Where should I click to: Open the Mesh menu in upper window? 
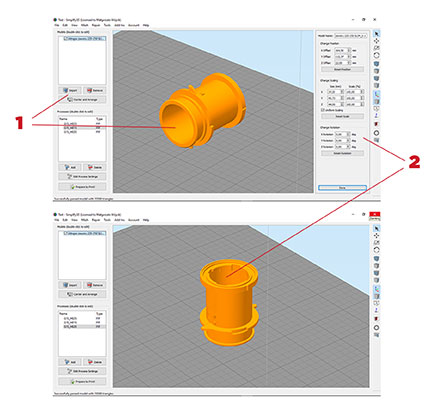tap(85, 25)
